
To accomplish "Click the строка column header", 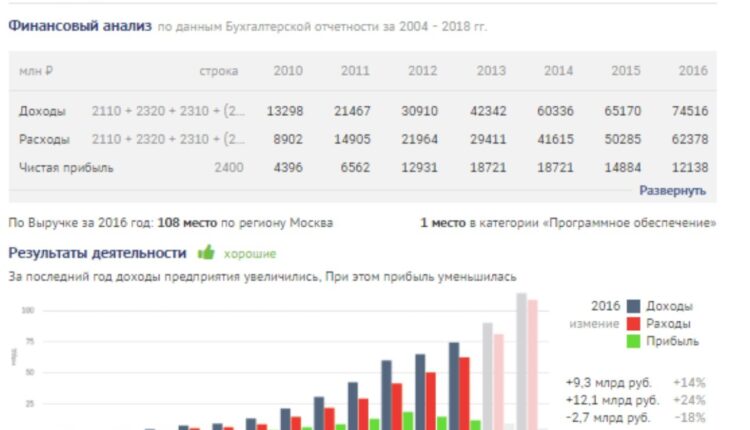I will 218,71.
